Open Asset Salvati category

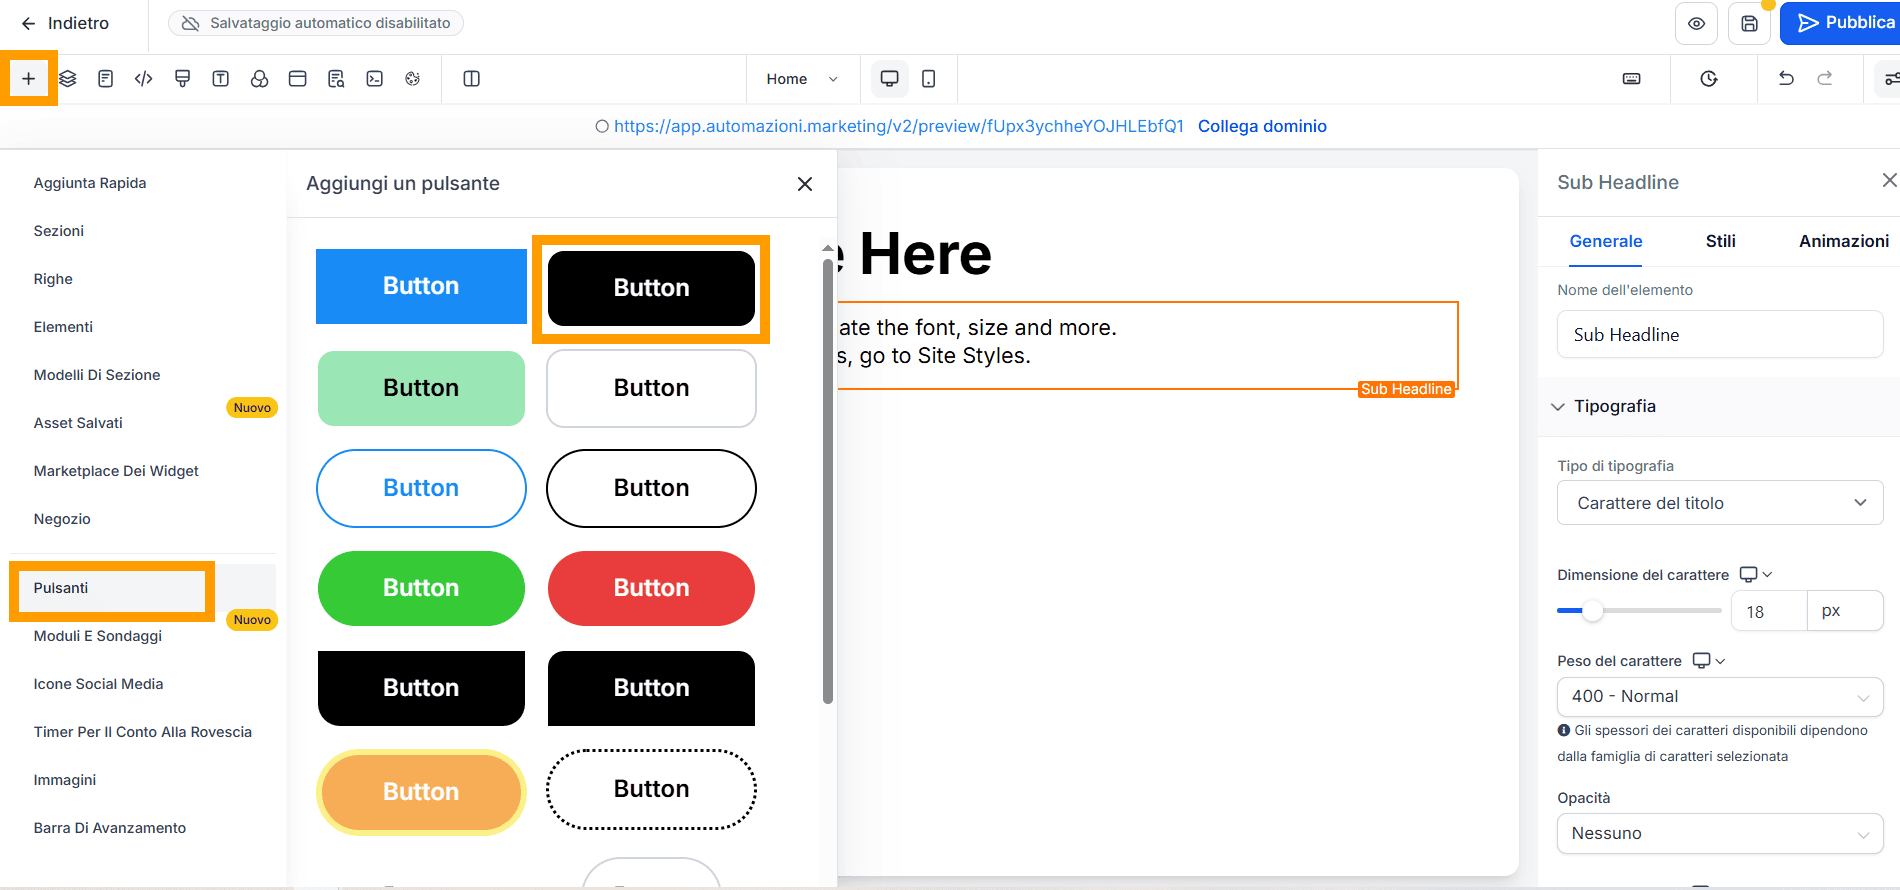pos(78,423)
